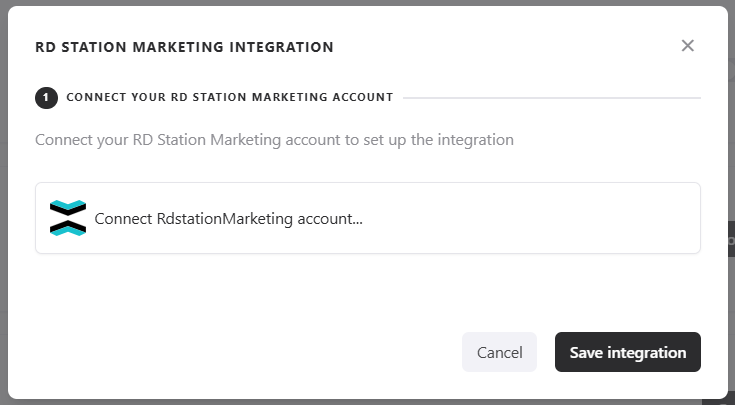Click the horizontal divider beside the step heading
Viewport: 735px width, 405px height.
pyautogui.click(x=550, y=98)
